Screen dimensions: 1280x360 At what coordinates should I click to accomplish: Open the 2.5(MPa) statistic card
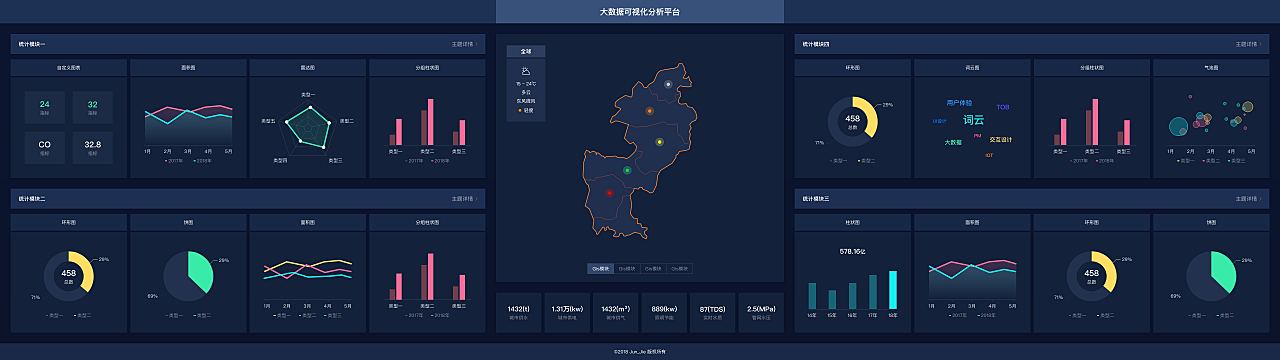click(x=761, y=312)
